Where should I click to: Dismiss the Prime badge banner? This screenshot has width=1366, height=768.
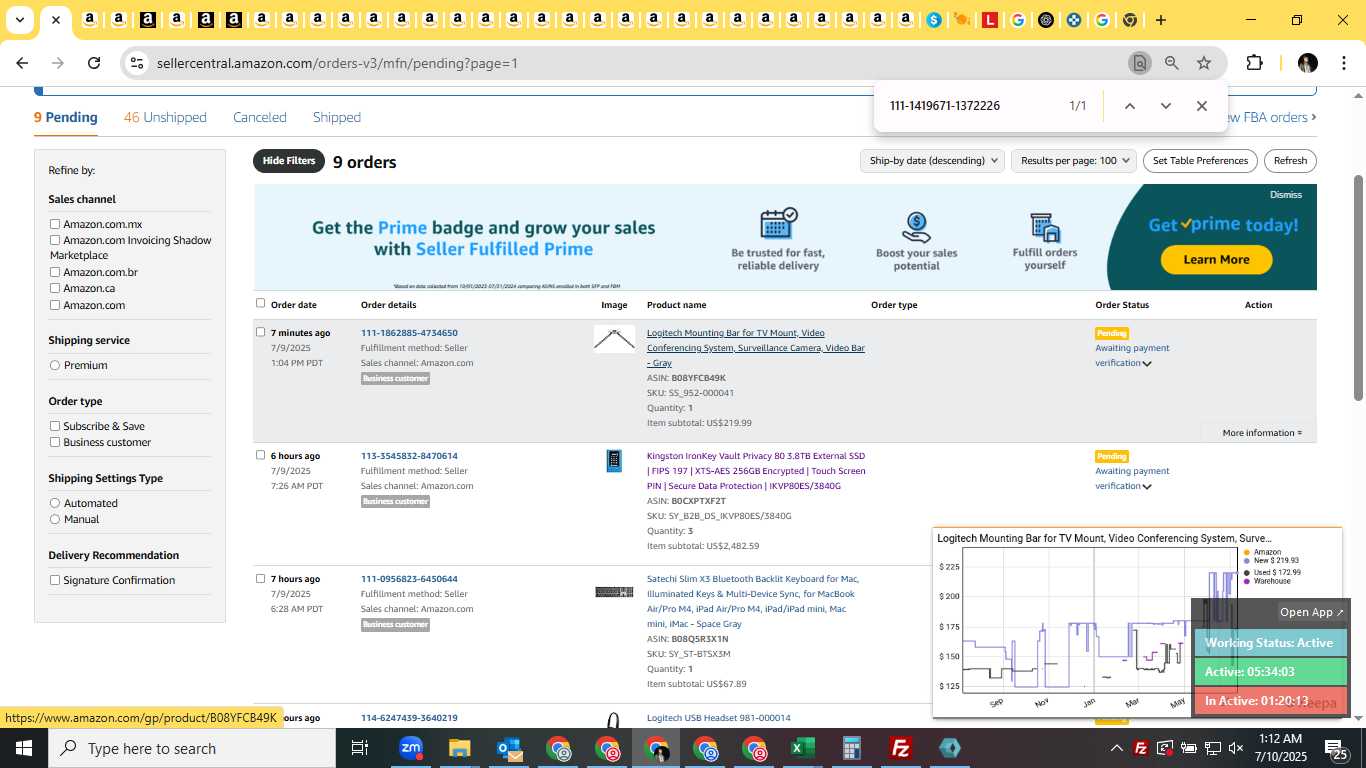[1286, 195]
